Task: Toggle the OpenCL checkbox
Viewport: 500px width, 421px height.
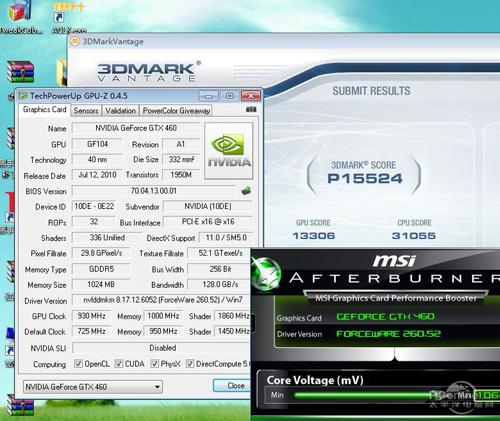Action: click(x=78, y=364)
